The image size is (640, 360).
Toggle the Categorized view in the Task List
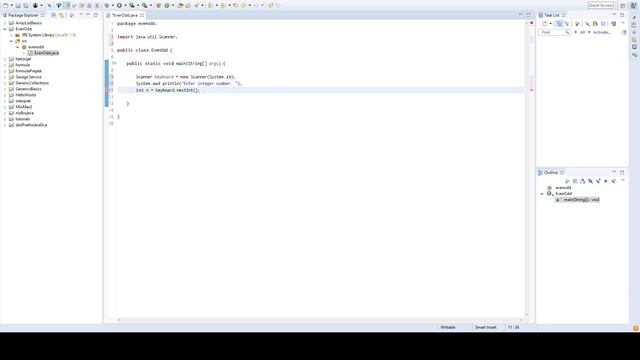559,24
